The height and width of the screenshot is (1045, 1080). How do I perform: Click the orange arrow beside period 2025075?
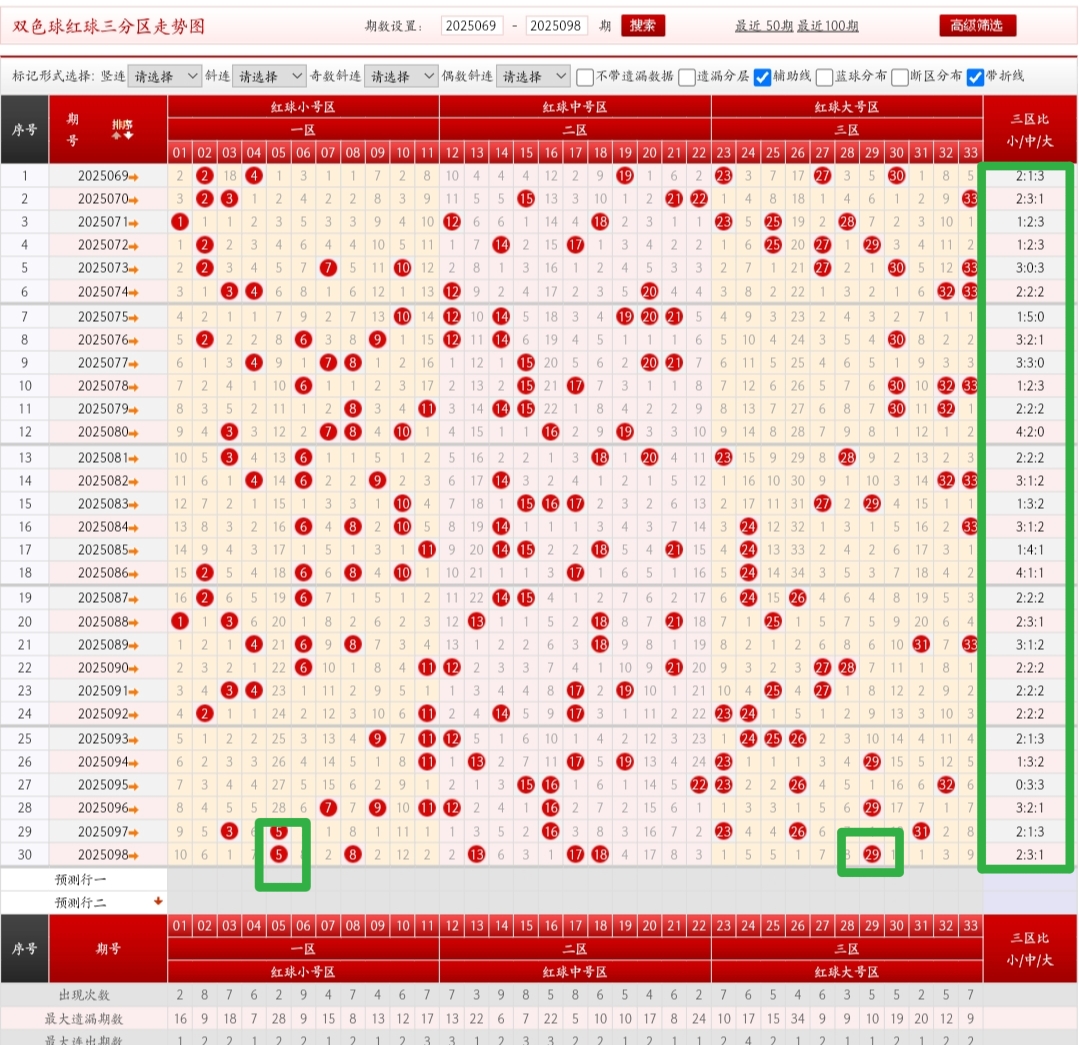click(x=134, y=318)
